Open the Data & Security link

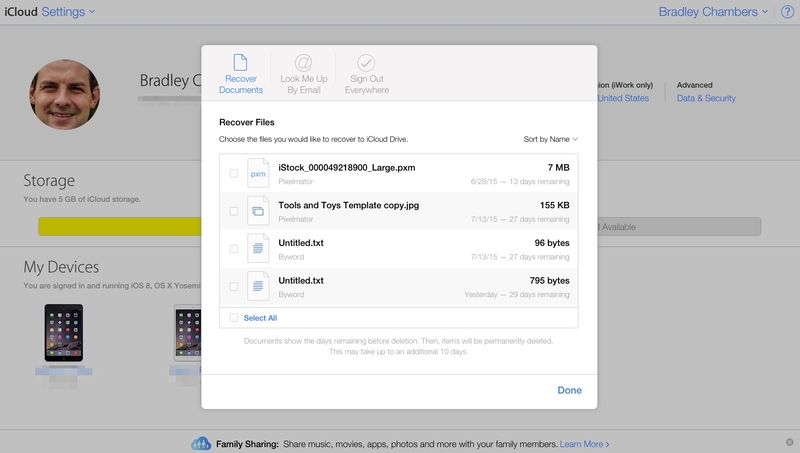(706, 98)
